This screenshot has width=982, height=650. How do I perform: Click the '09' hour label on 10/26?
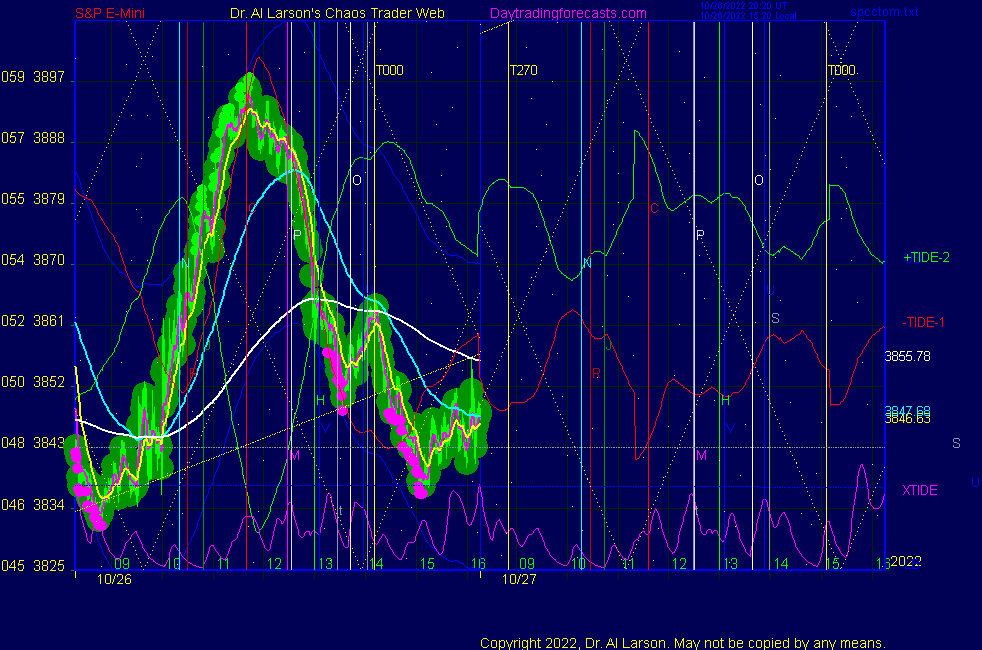coord(122,564)
